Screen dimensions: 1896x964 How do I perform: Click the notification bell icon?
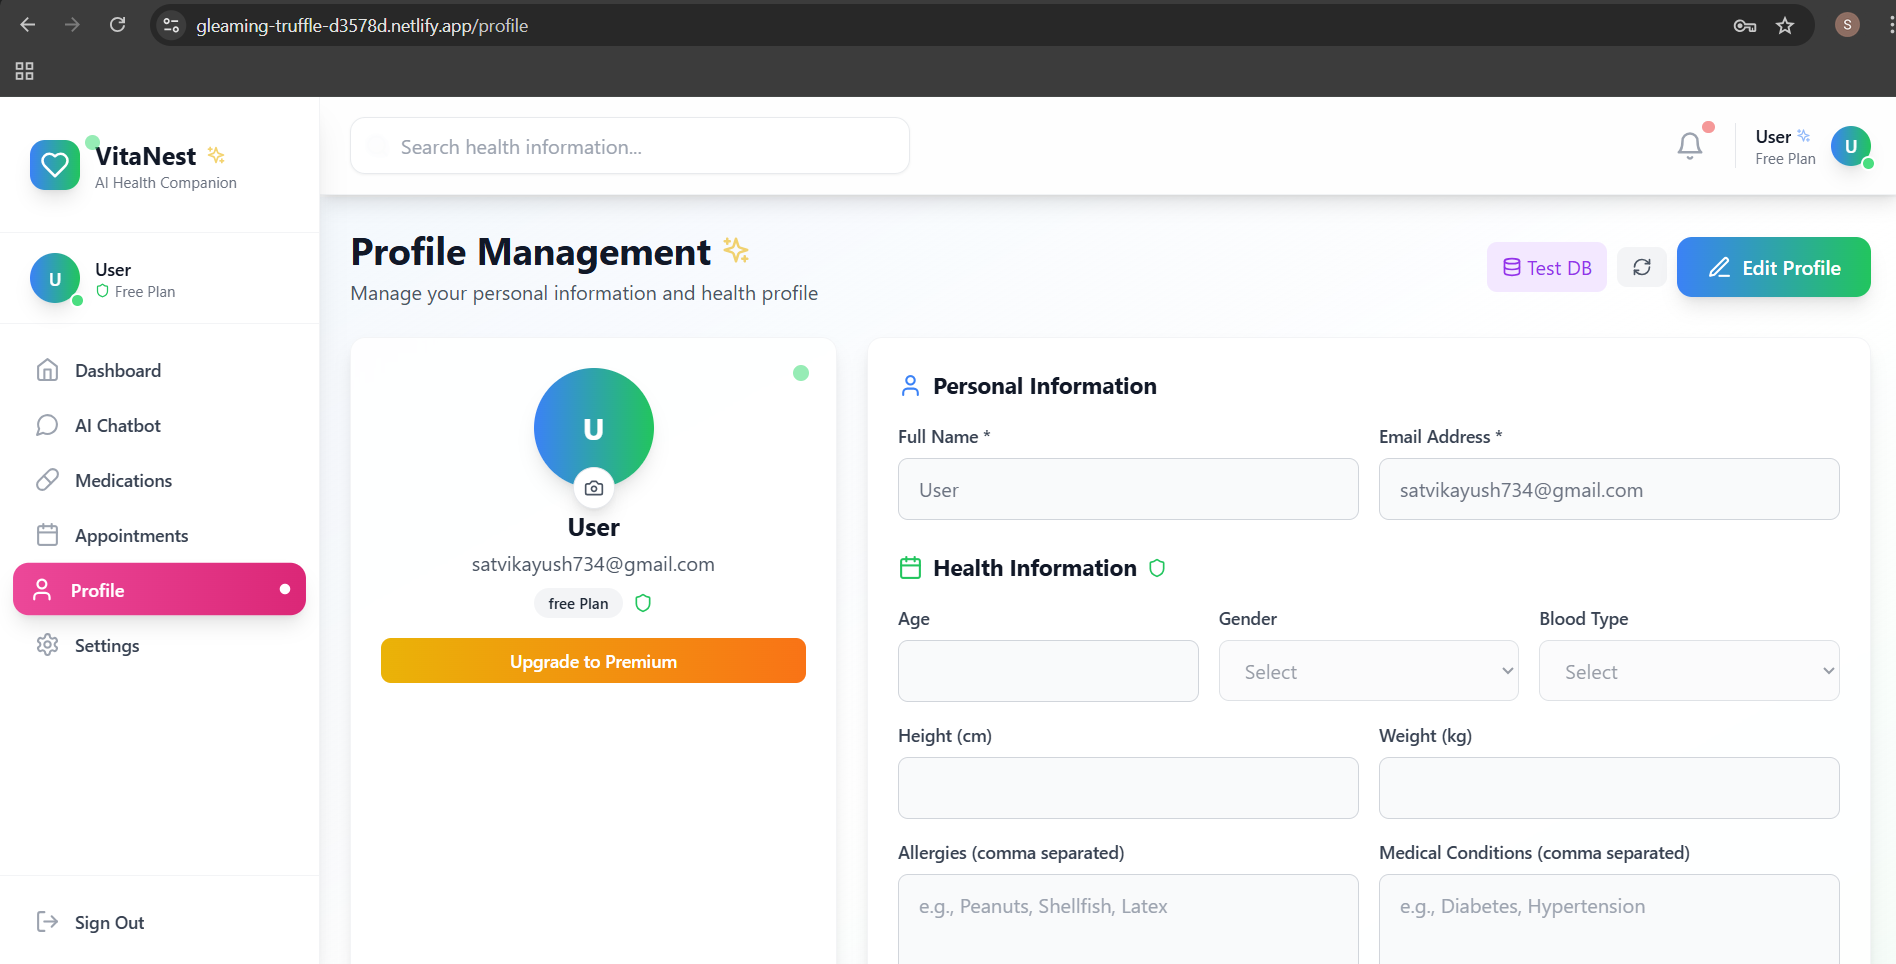click(1690, 146)
